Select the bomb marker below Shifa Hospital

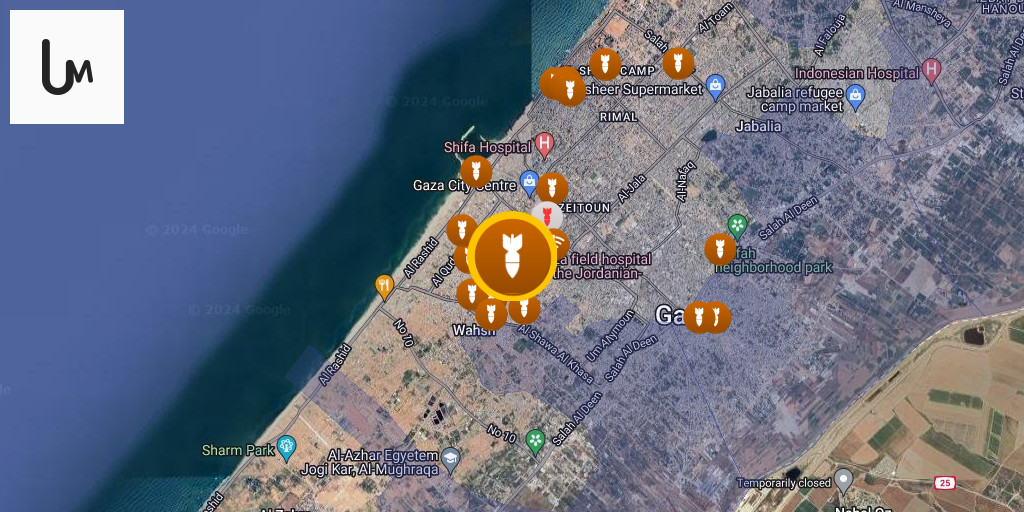476,171
